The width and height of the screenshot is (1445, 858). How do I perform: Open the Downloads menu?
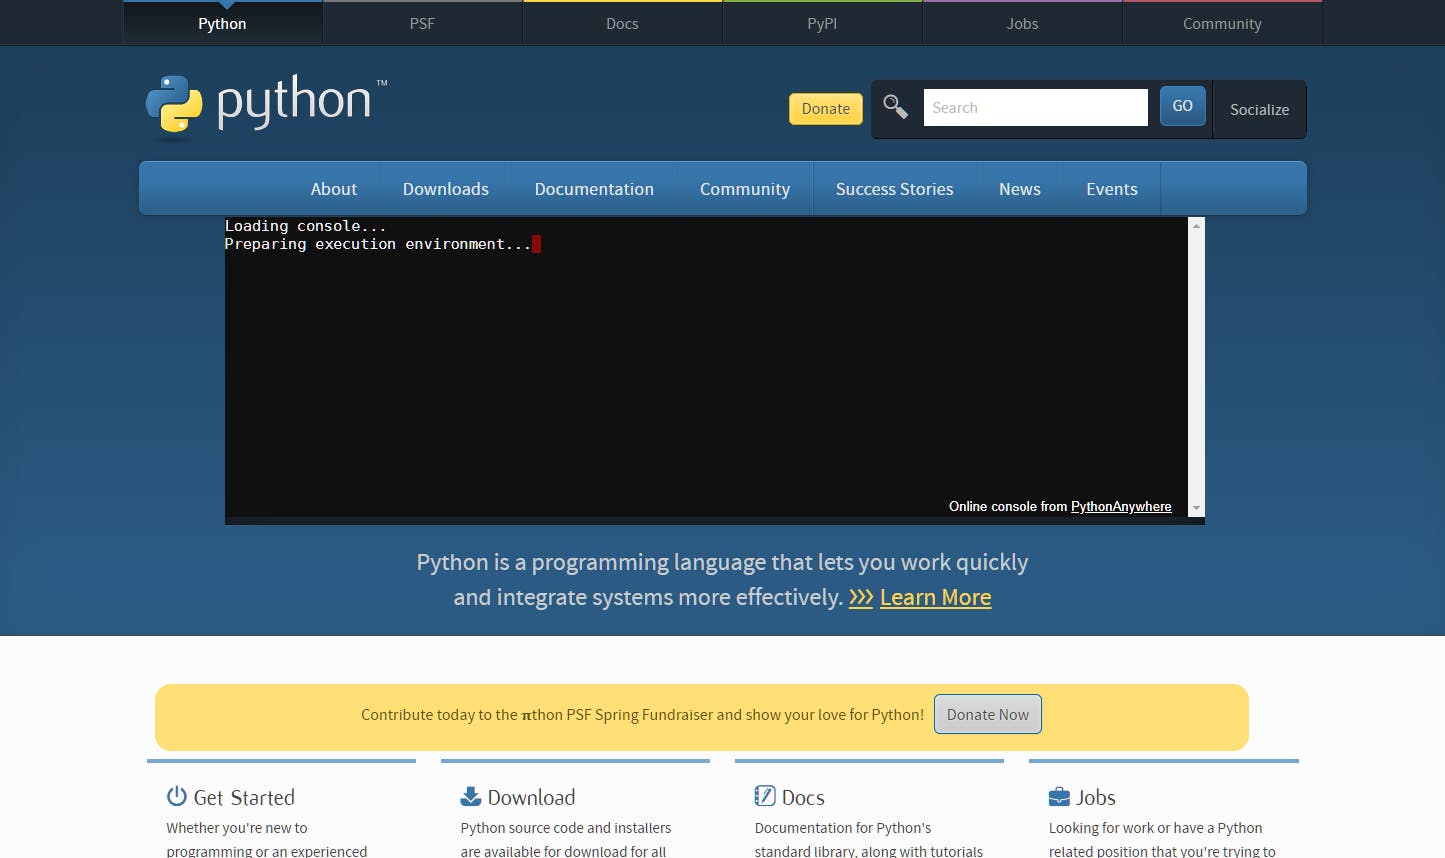pyautogui.click(x=445, y=189)
